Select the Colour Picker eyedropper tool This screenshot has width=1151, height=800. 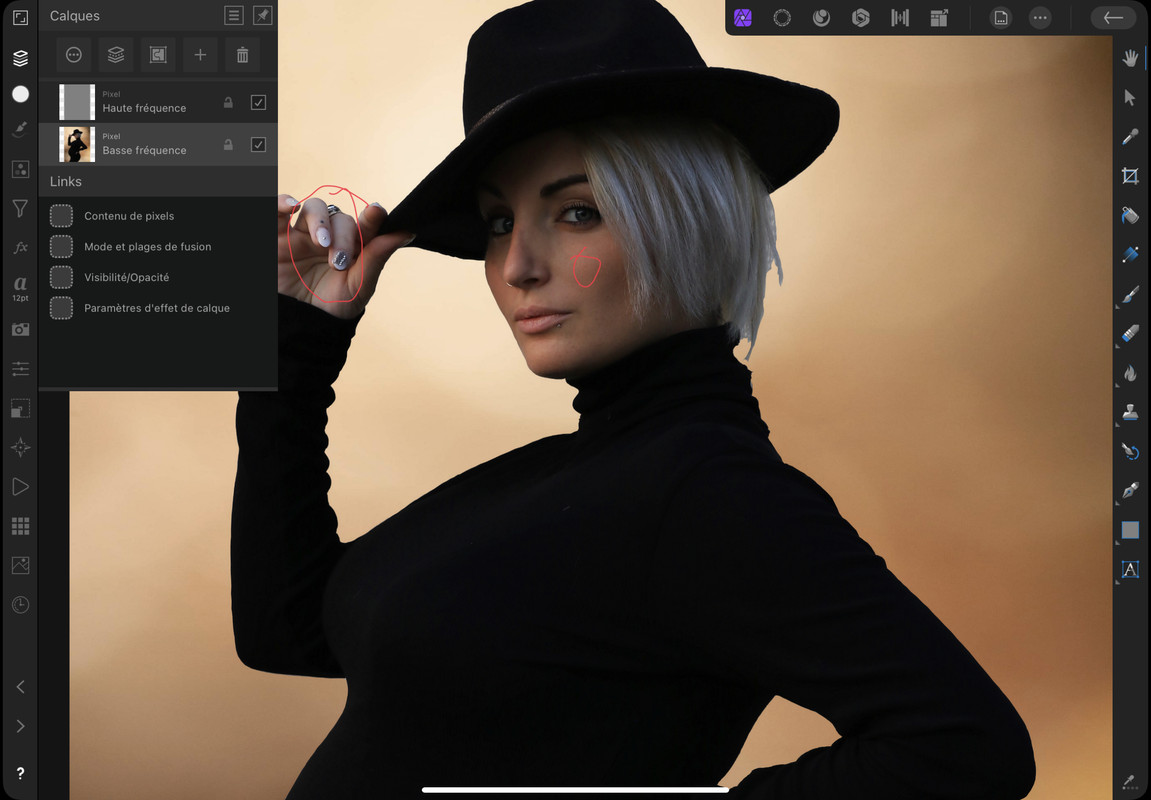click(x=1130, y=137)
